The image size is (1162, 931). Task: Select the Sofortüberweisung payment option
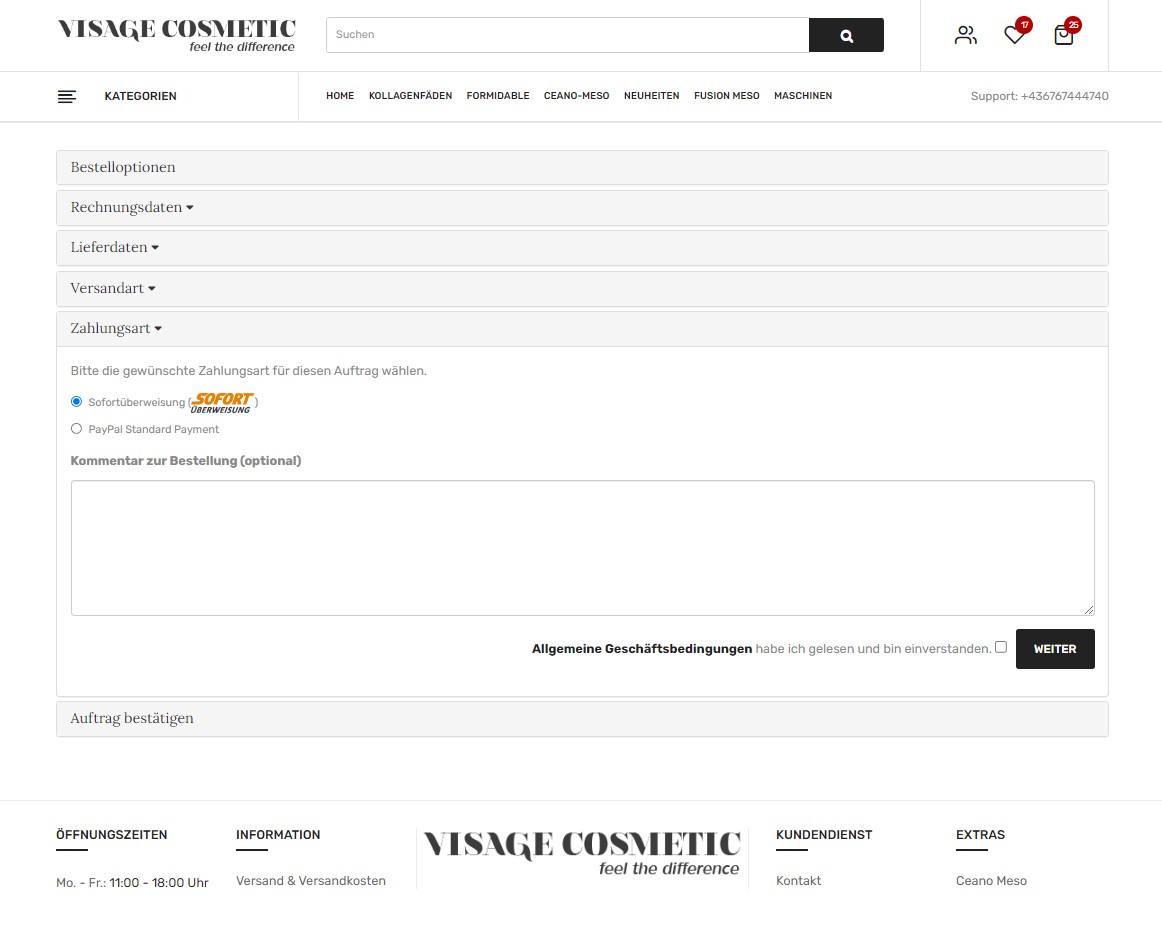point(77,402)
